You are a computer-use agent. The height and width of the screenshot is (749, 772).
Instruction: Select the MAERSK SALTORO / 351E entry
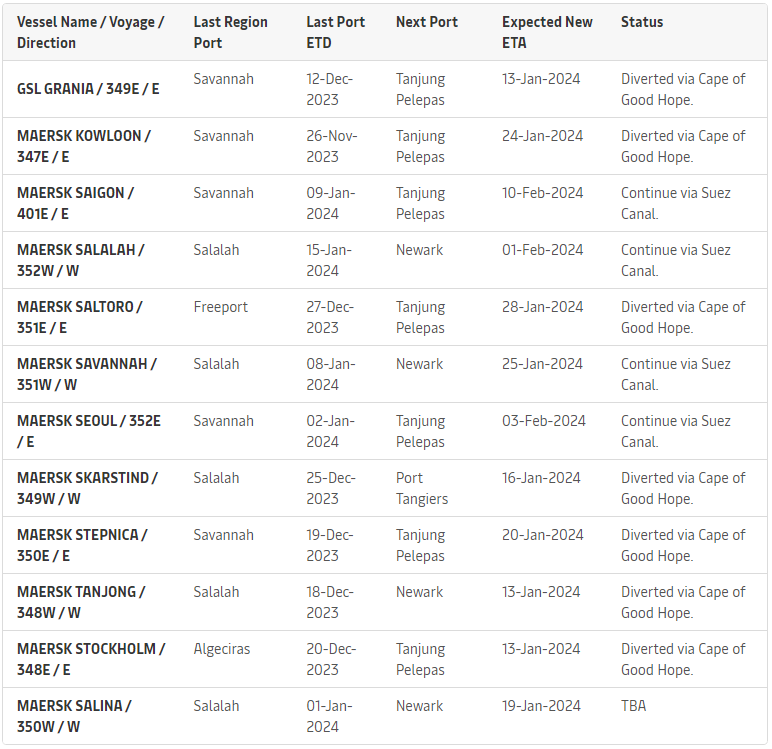coord(80,317)
